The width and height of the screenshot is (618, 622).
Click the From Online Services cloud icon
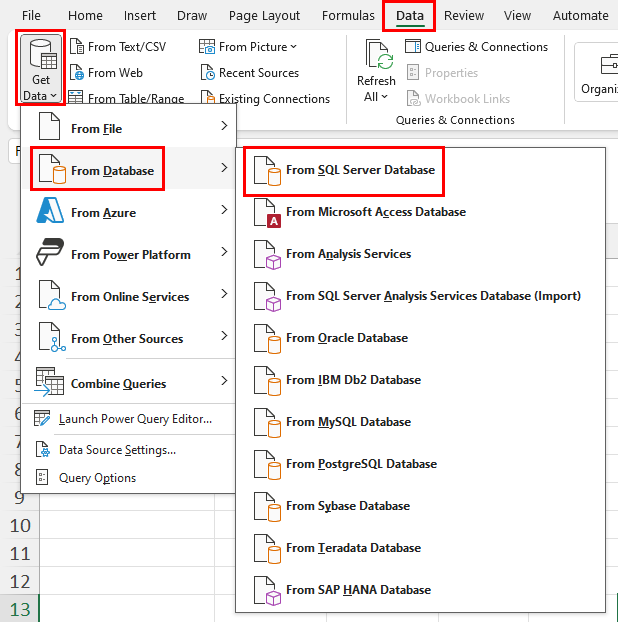click(52, 295)
